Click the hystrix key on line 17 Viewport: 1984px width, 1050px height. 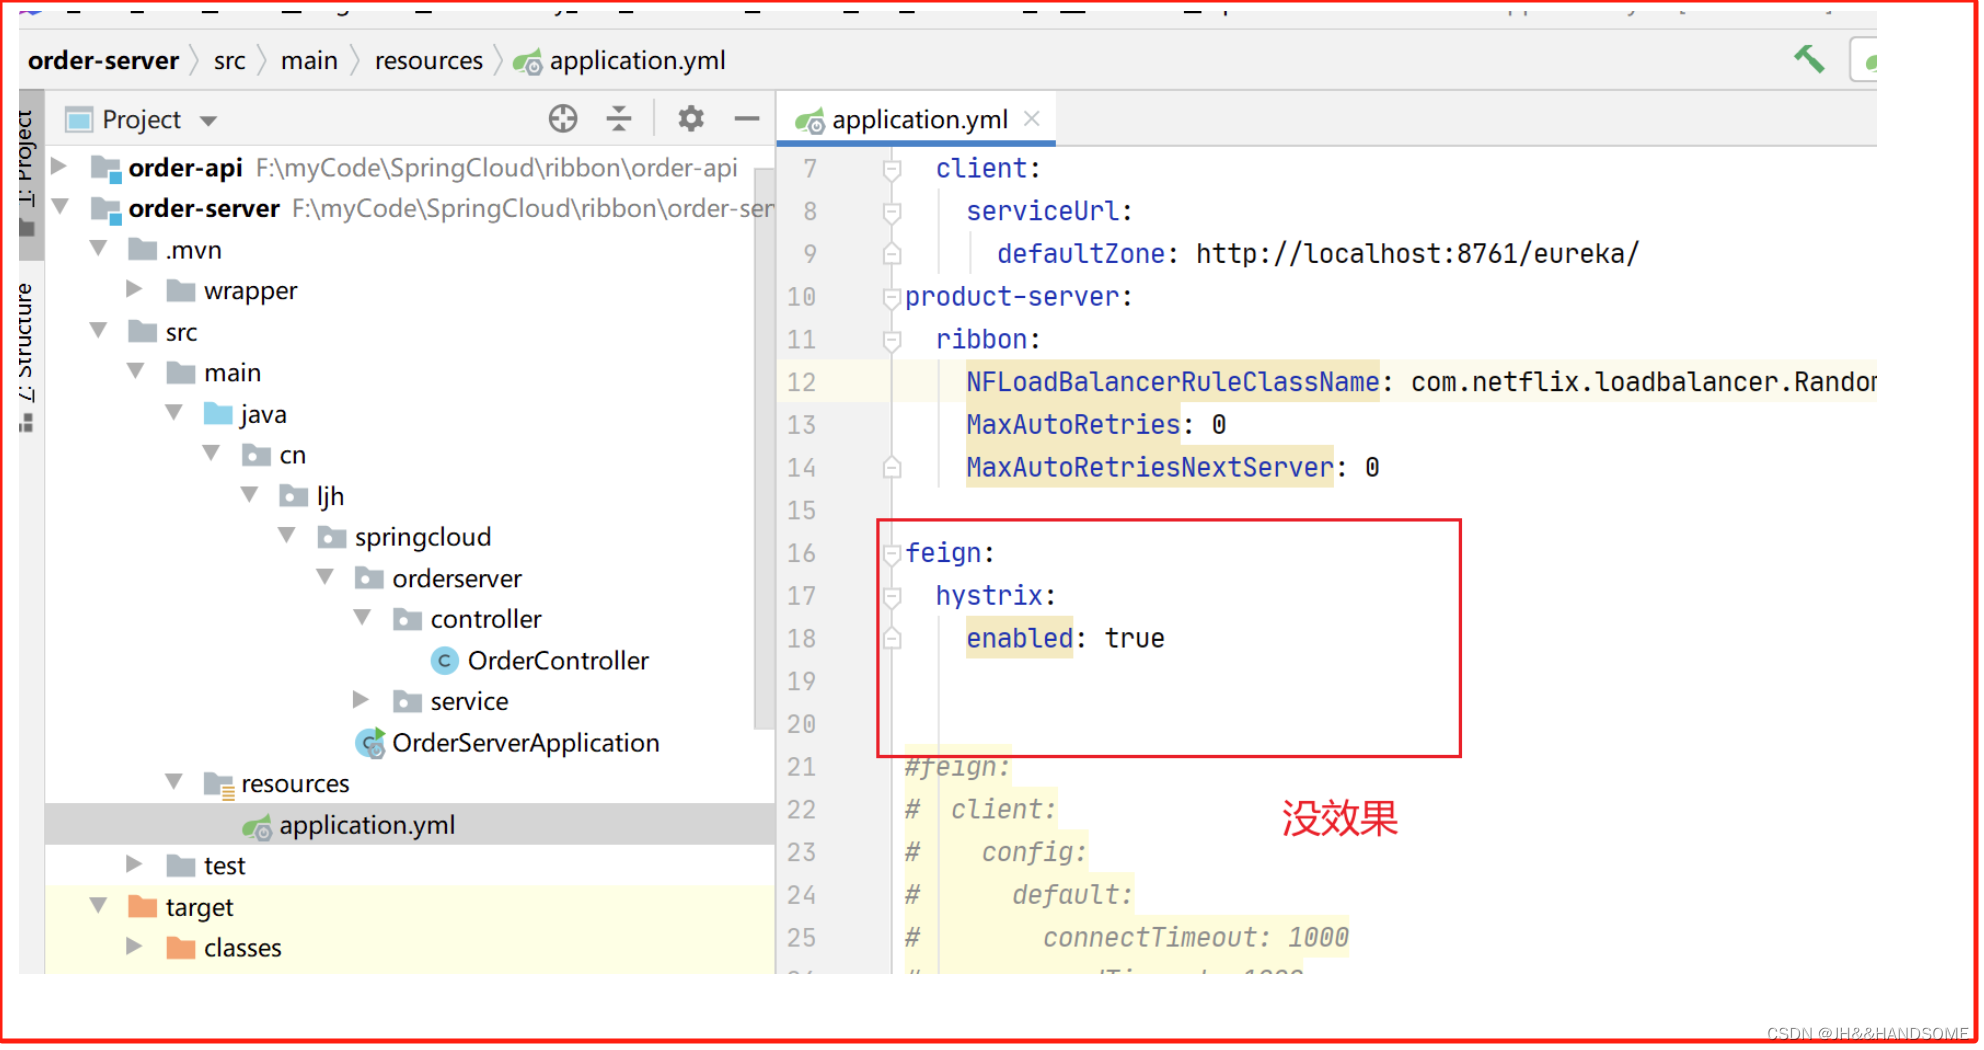click(989, 596)
